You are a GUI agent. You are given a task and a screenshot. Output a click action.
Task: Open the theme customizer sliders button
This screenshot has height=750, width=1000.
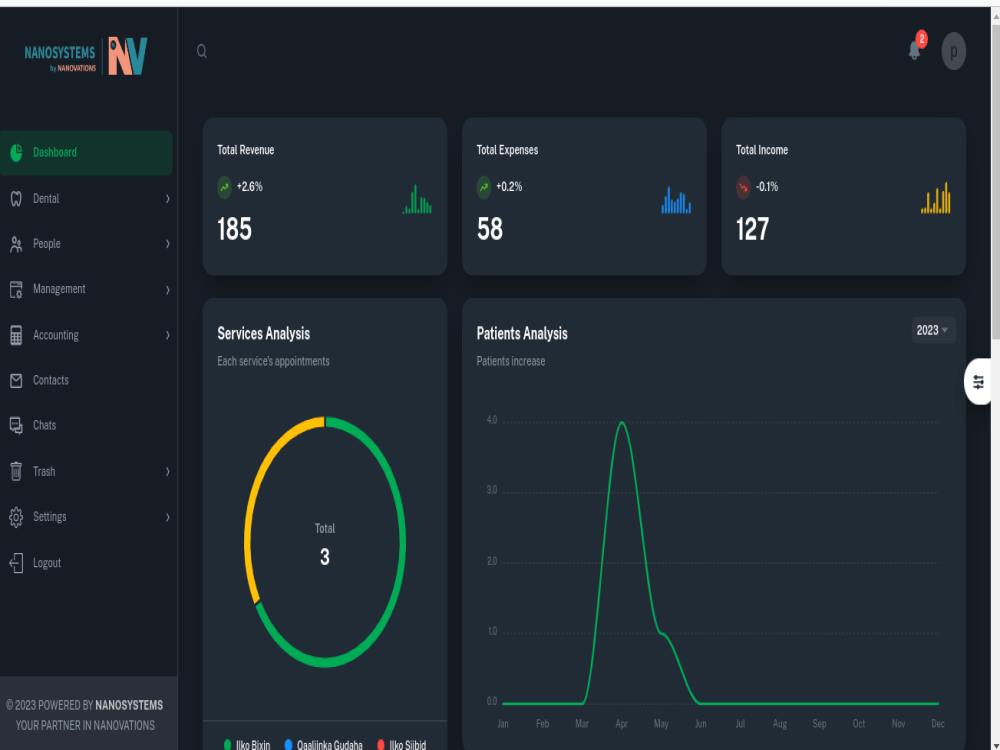click(978, 382)
